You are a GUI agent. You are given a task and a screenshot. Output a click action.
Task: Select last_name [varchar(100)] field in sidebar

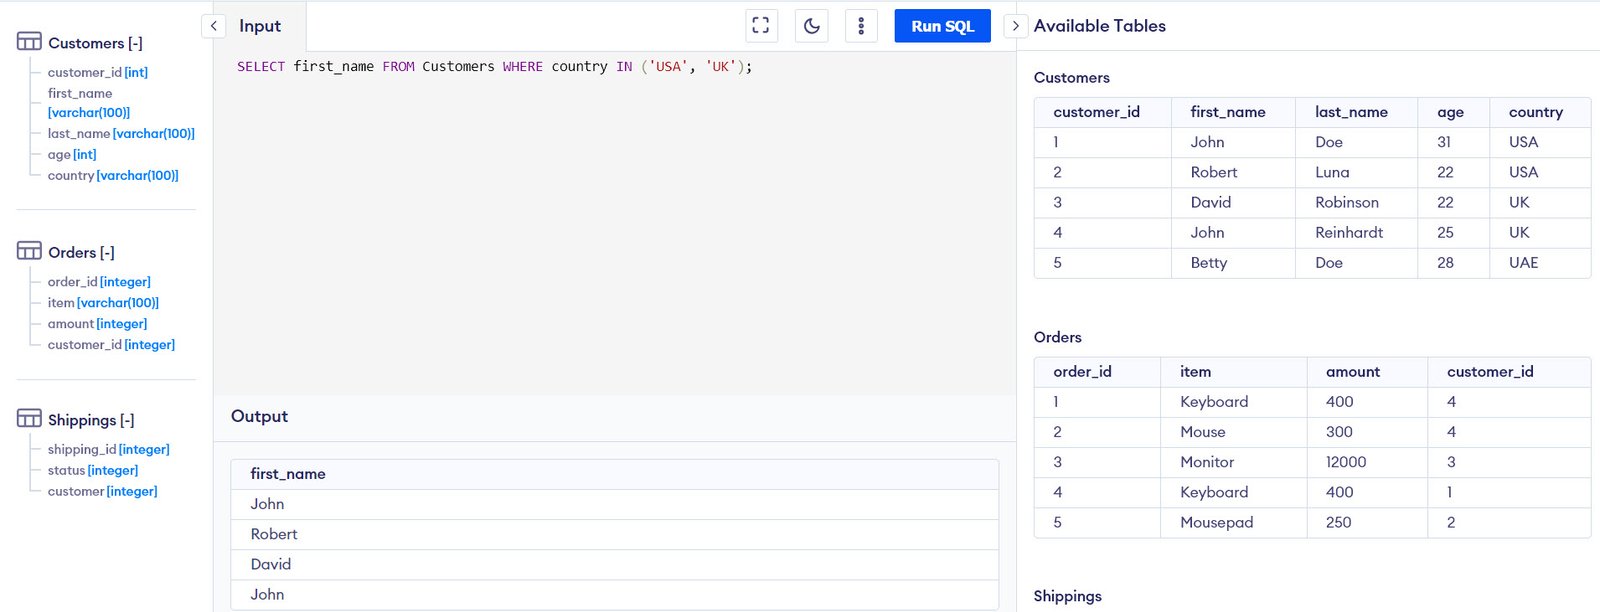click(121, 133)
